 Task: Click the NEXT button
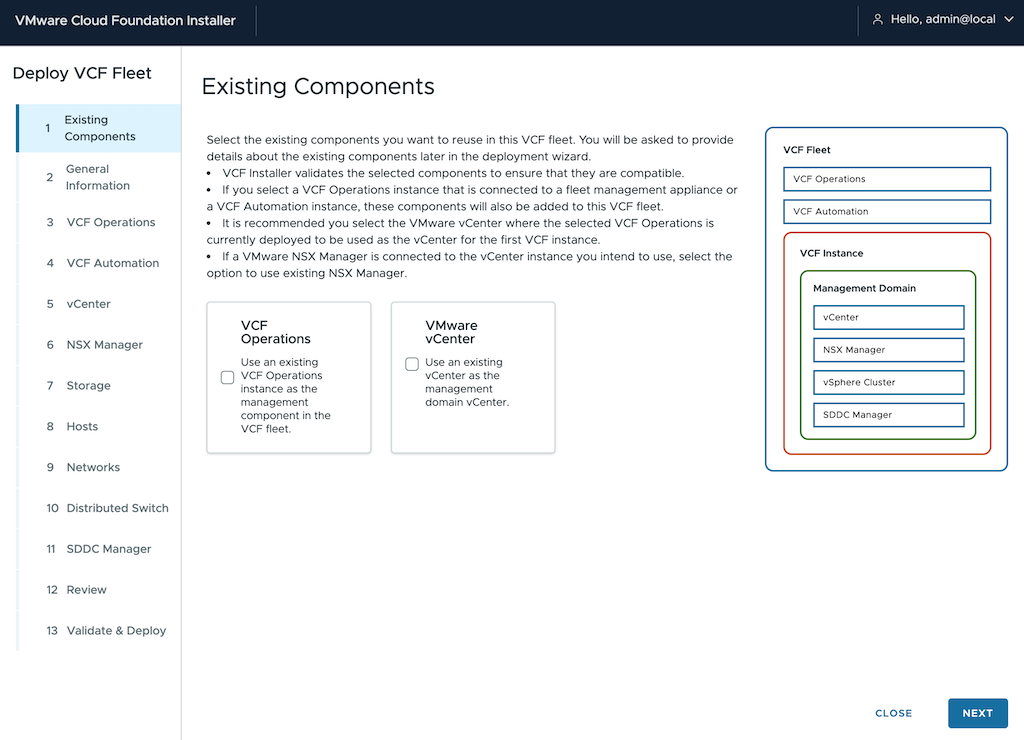click(x=977, y=713)
